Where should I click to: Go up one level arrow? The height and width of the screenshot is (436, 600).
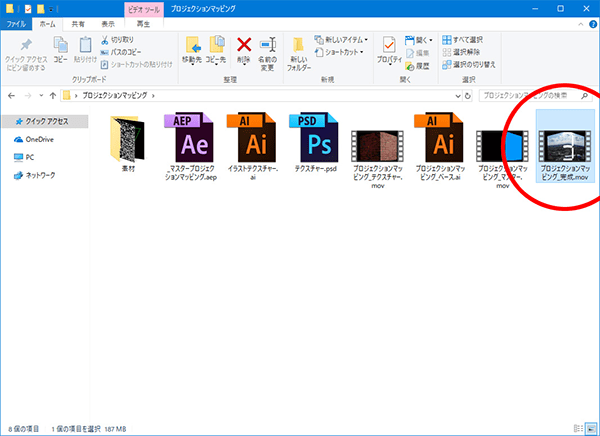point(53,96)
